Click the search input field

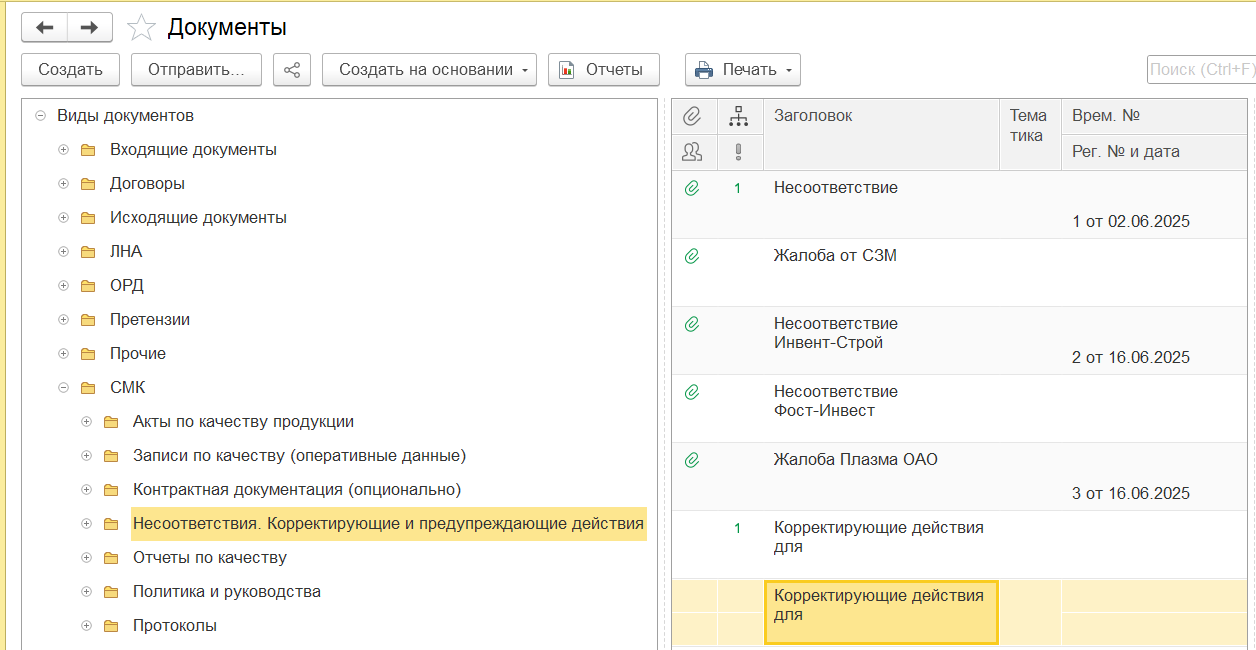1200,70
